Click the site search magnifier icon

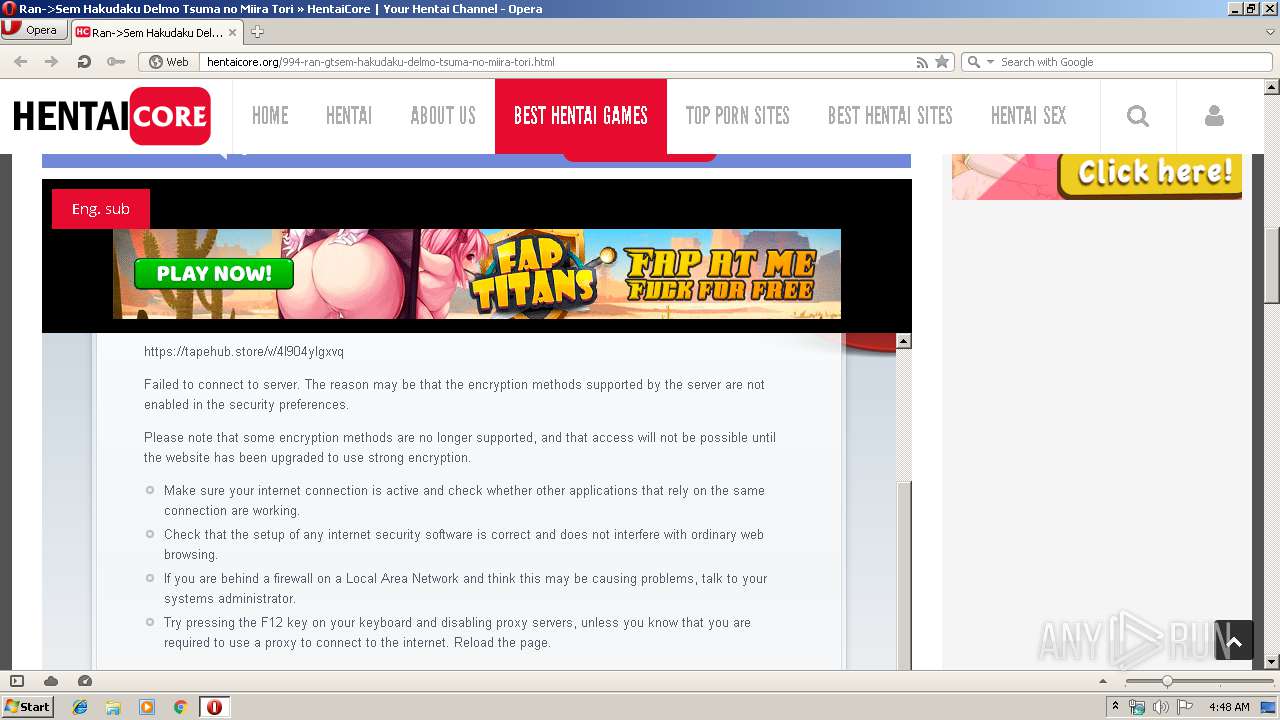coord(1138,116)
